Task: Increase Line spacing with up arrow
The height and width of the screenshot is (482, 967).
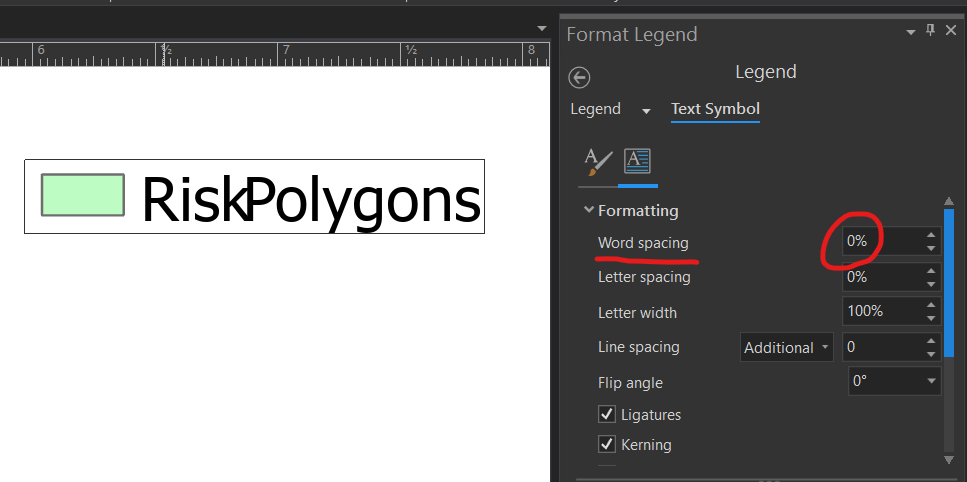Action: tap(931, 340)
